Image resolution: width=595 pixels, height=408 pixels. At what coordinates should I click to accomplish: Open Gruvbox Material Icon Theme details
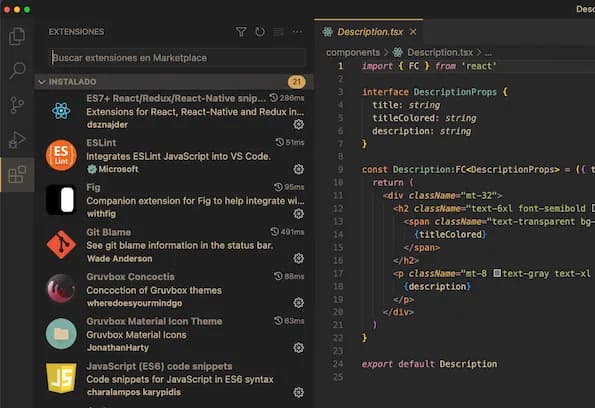pyautogui.click(x=154, y=321)
